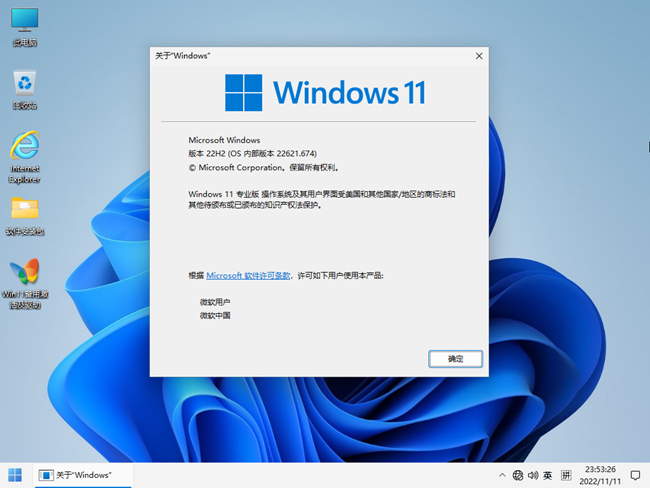This screenshot has width=650, height=488.
Task: Open the Microsoft 软件许可条款 link
Action: pos(248,275)
